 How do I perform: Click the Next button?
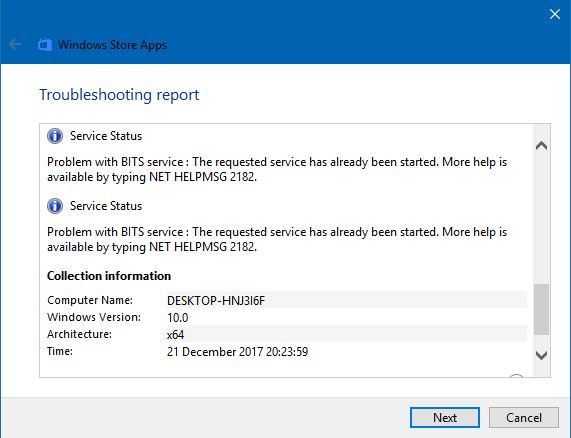click(x=445, y=417)
